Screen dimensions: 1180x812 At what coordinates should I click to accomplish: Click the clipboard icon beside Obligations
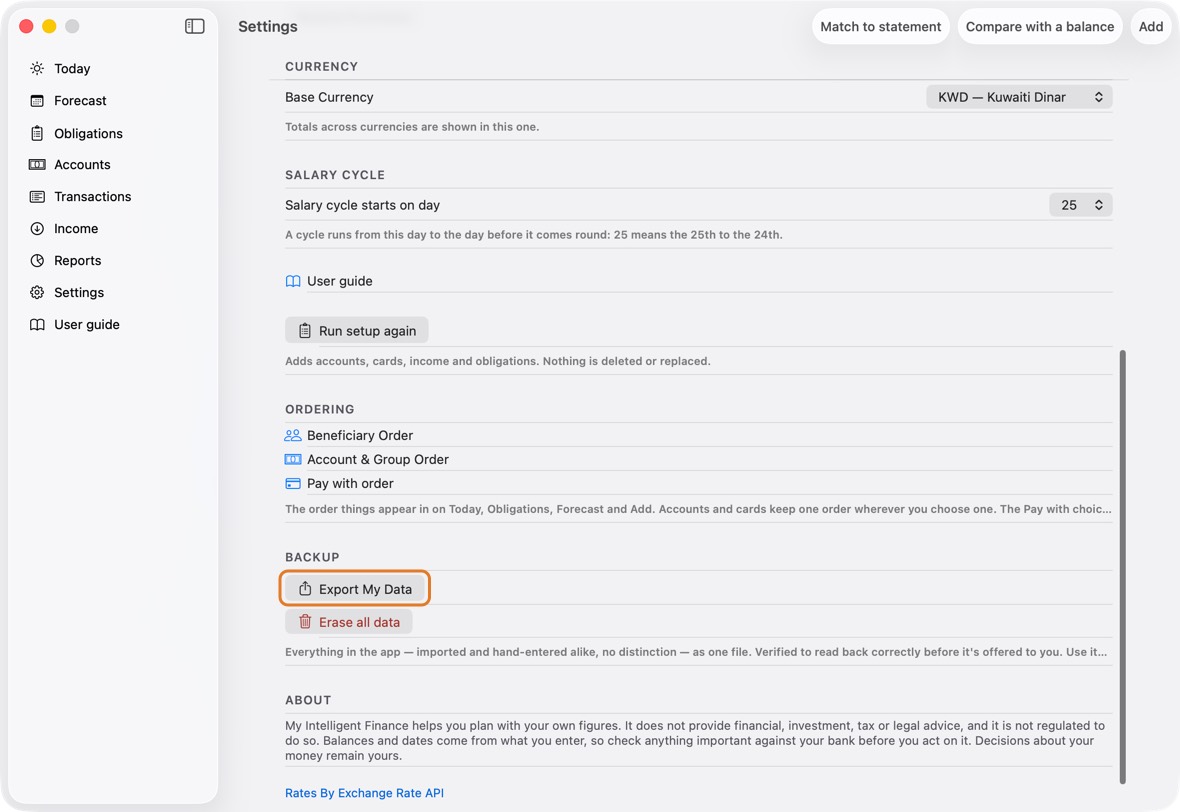[x=37, y=133]
